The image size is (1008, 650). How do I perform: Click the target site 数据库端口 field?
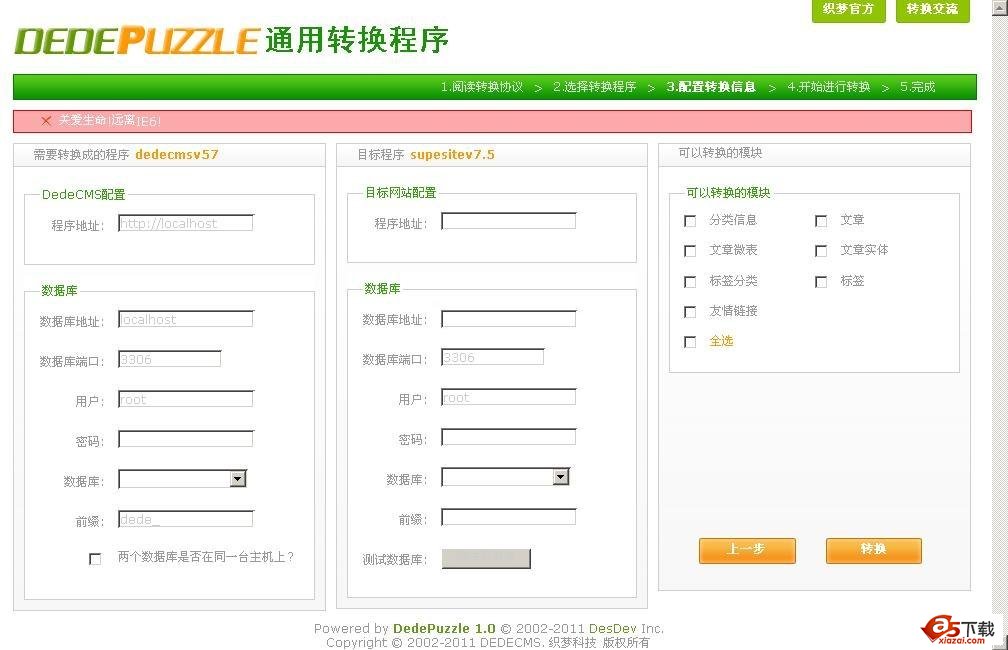click(492, 357)
